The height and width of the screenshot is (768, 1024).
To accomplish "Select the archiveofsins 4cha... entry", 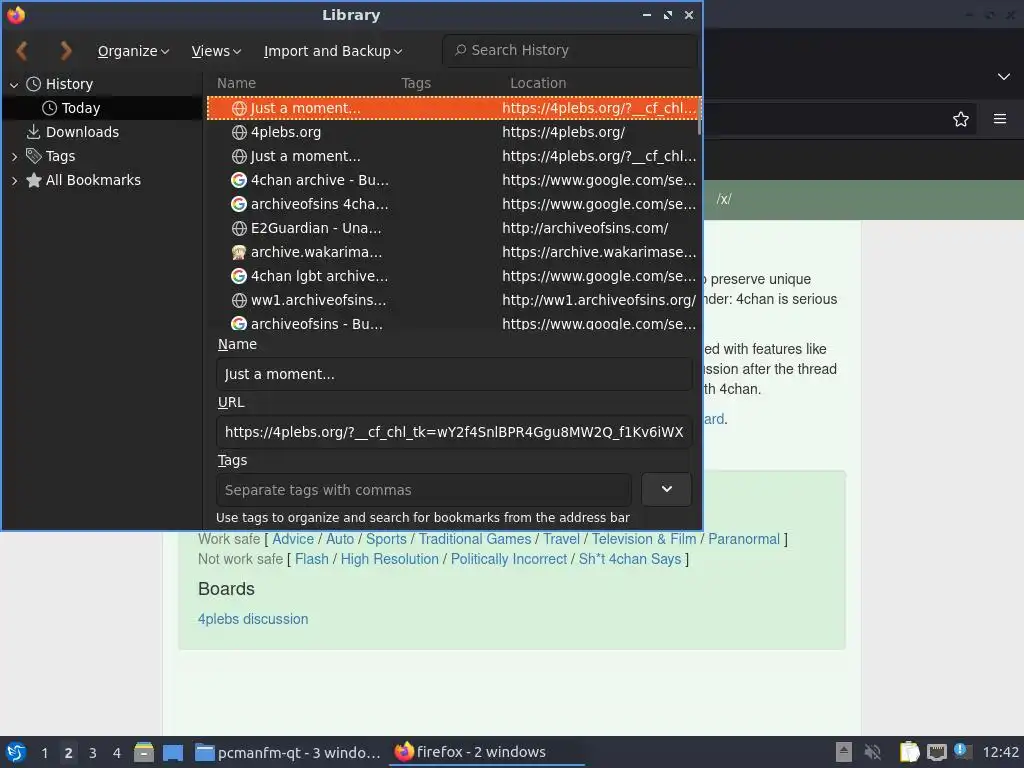I will pyautogui.click(x=453, y=204).
